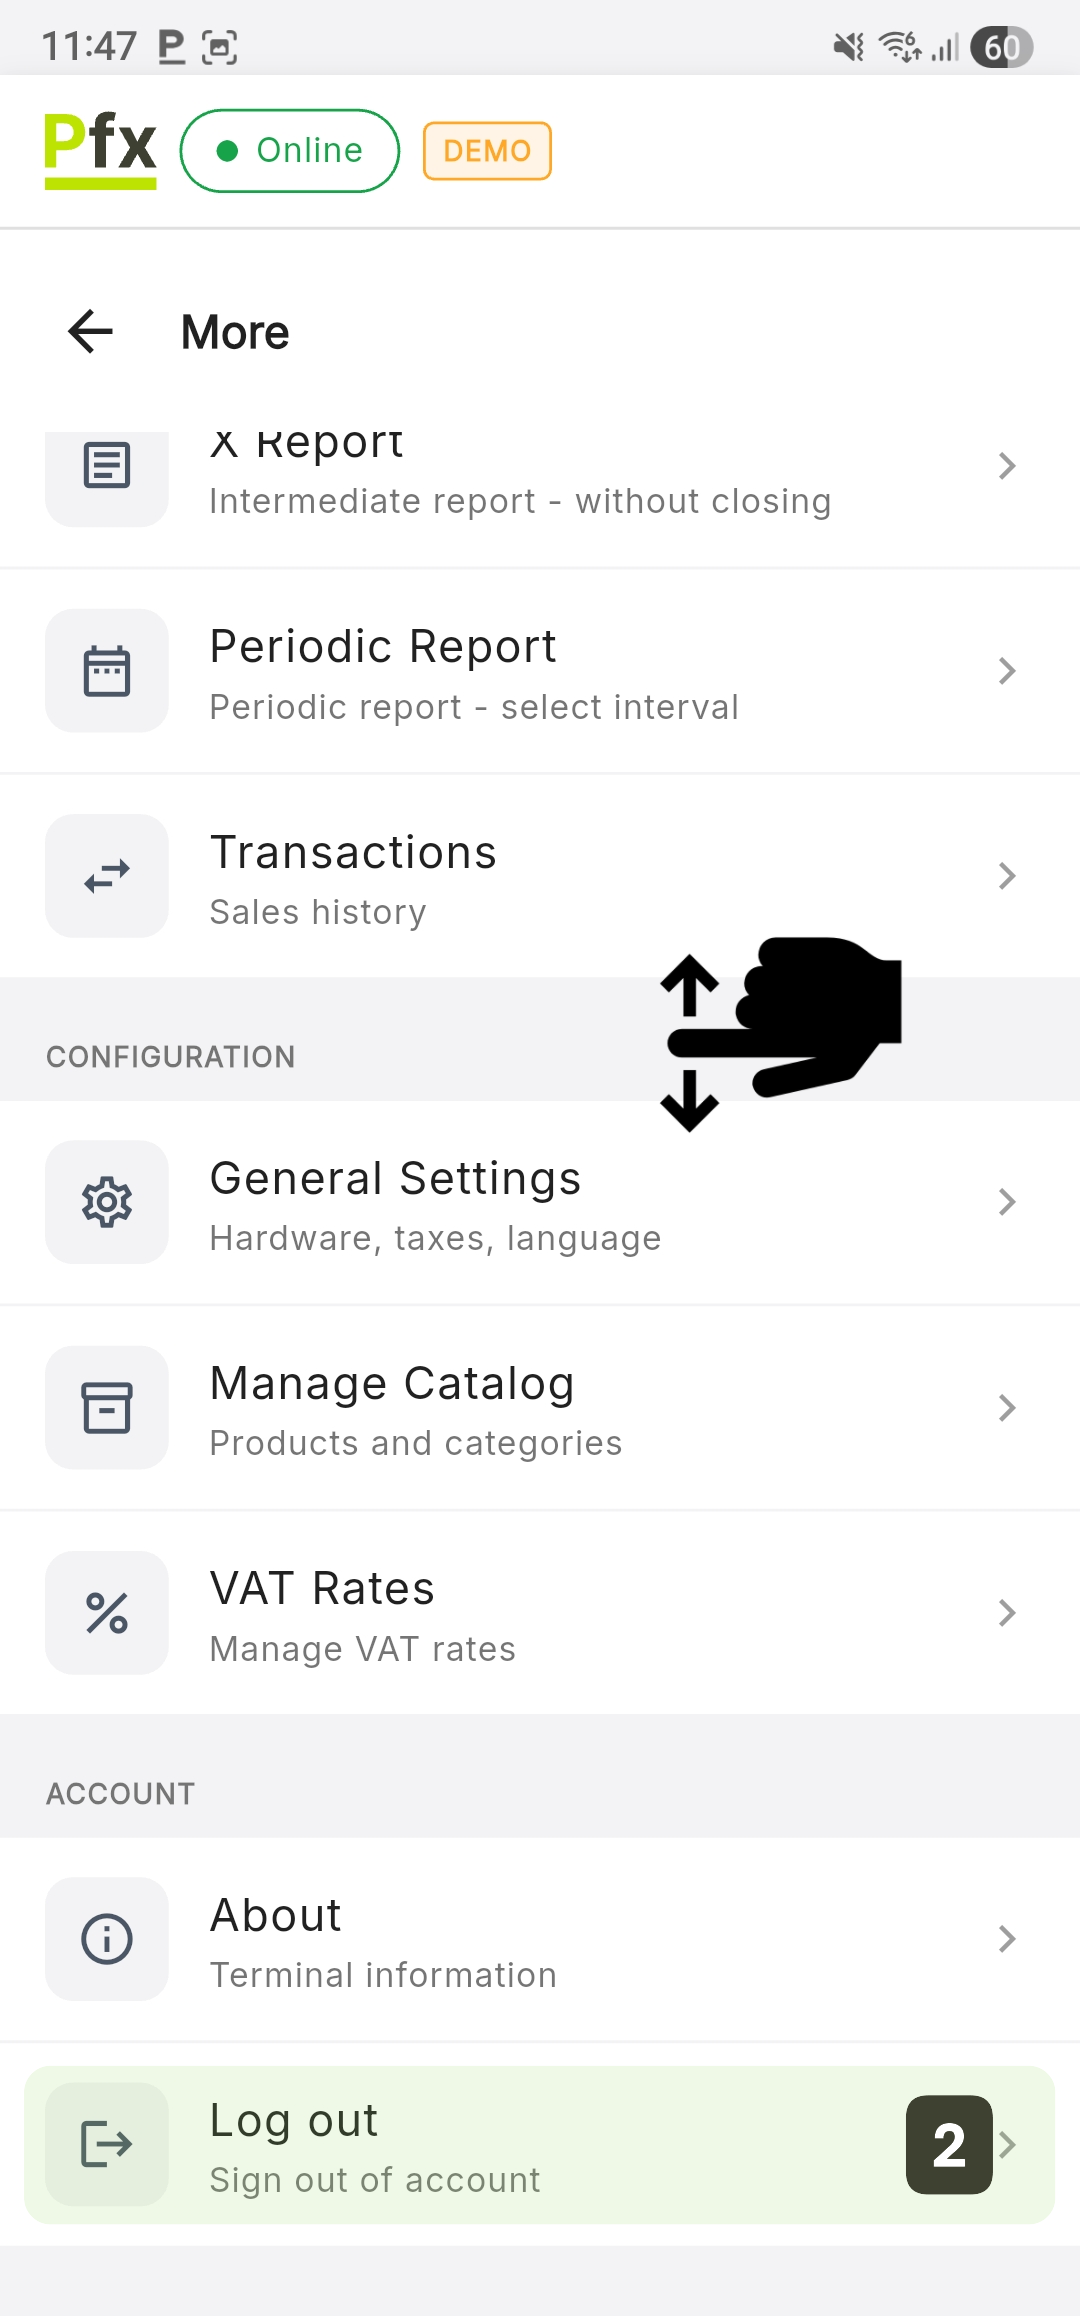Tap the back arrow next to More
1080x2316 pixels.
(x=91, y=332)
